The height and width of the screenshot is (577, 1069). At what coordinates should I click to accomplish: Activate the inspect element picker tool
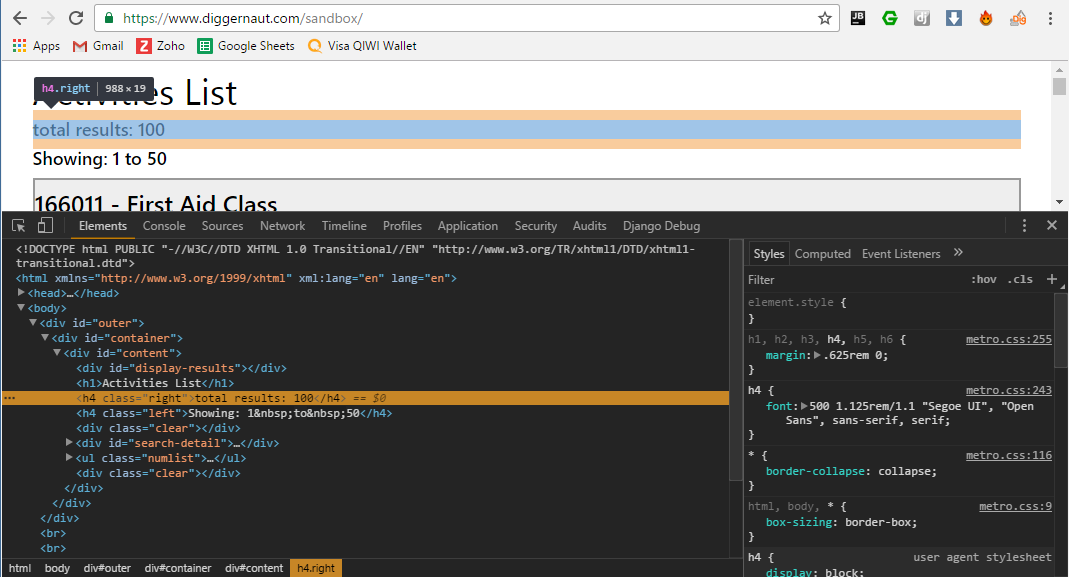[x=19, y=226]
